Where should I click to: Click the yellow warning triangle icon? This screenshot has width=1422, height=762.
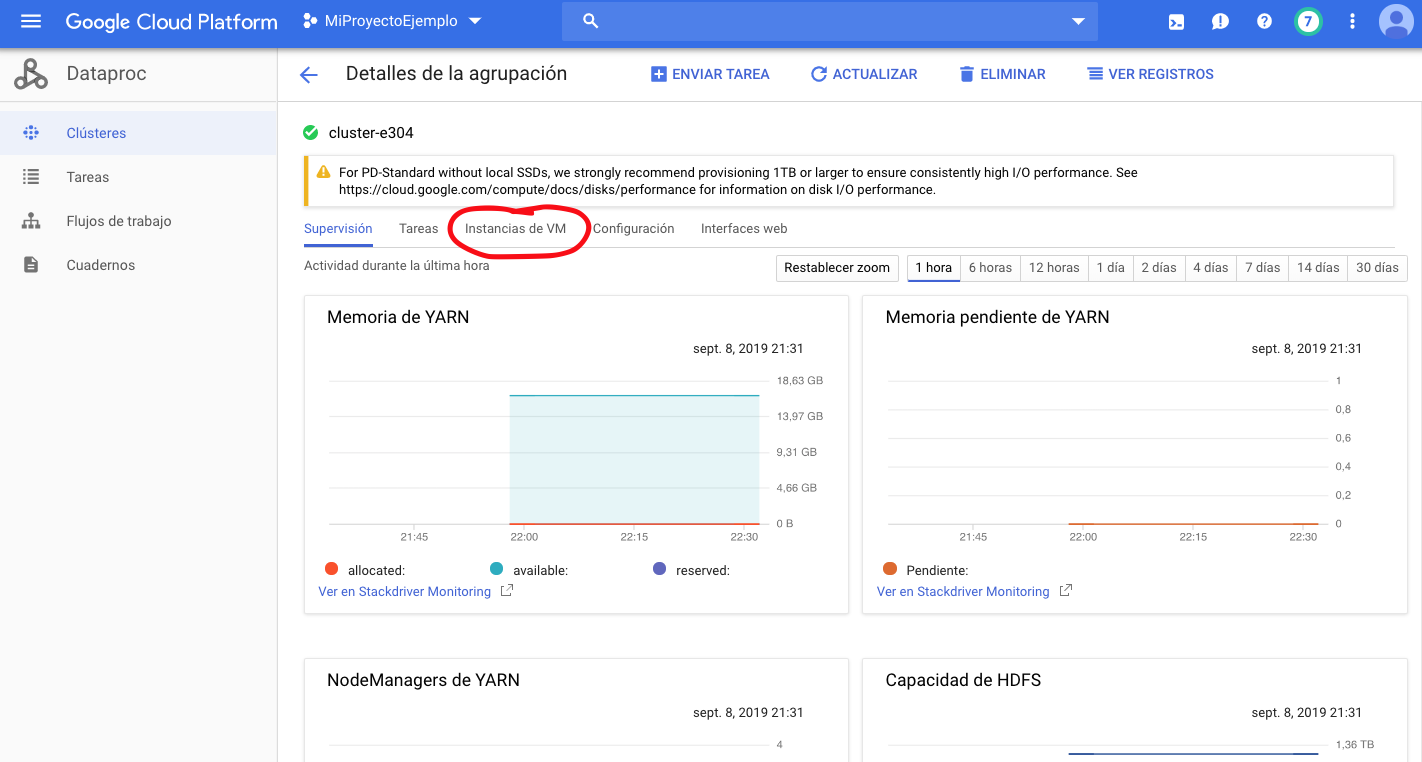pyautogui.click(x=323, y=172)
